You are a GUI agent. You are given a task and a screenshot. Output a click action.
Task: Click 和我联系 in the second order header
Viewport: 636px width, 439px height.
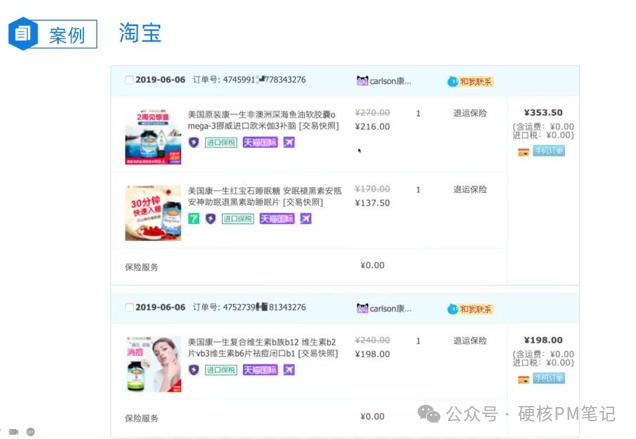click(476, 309)
